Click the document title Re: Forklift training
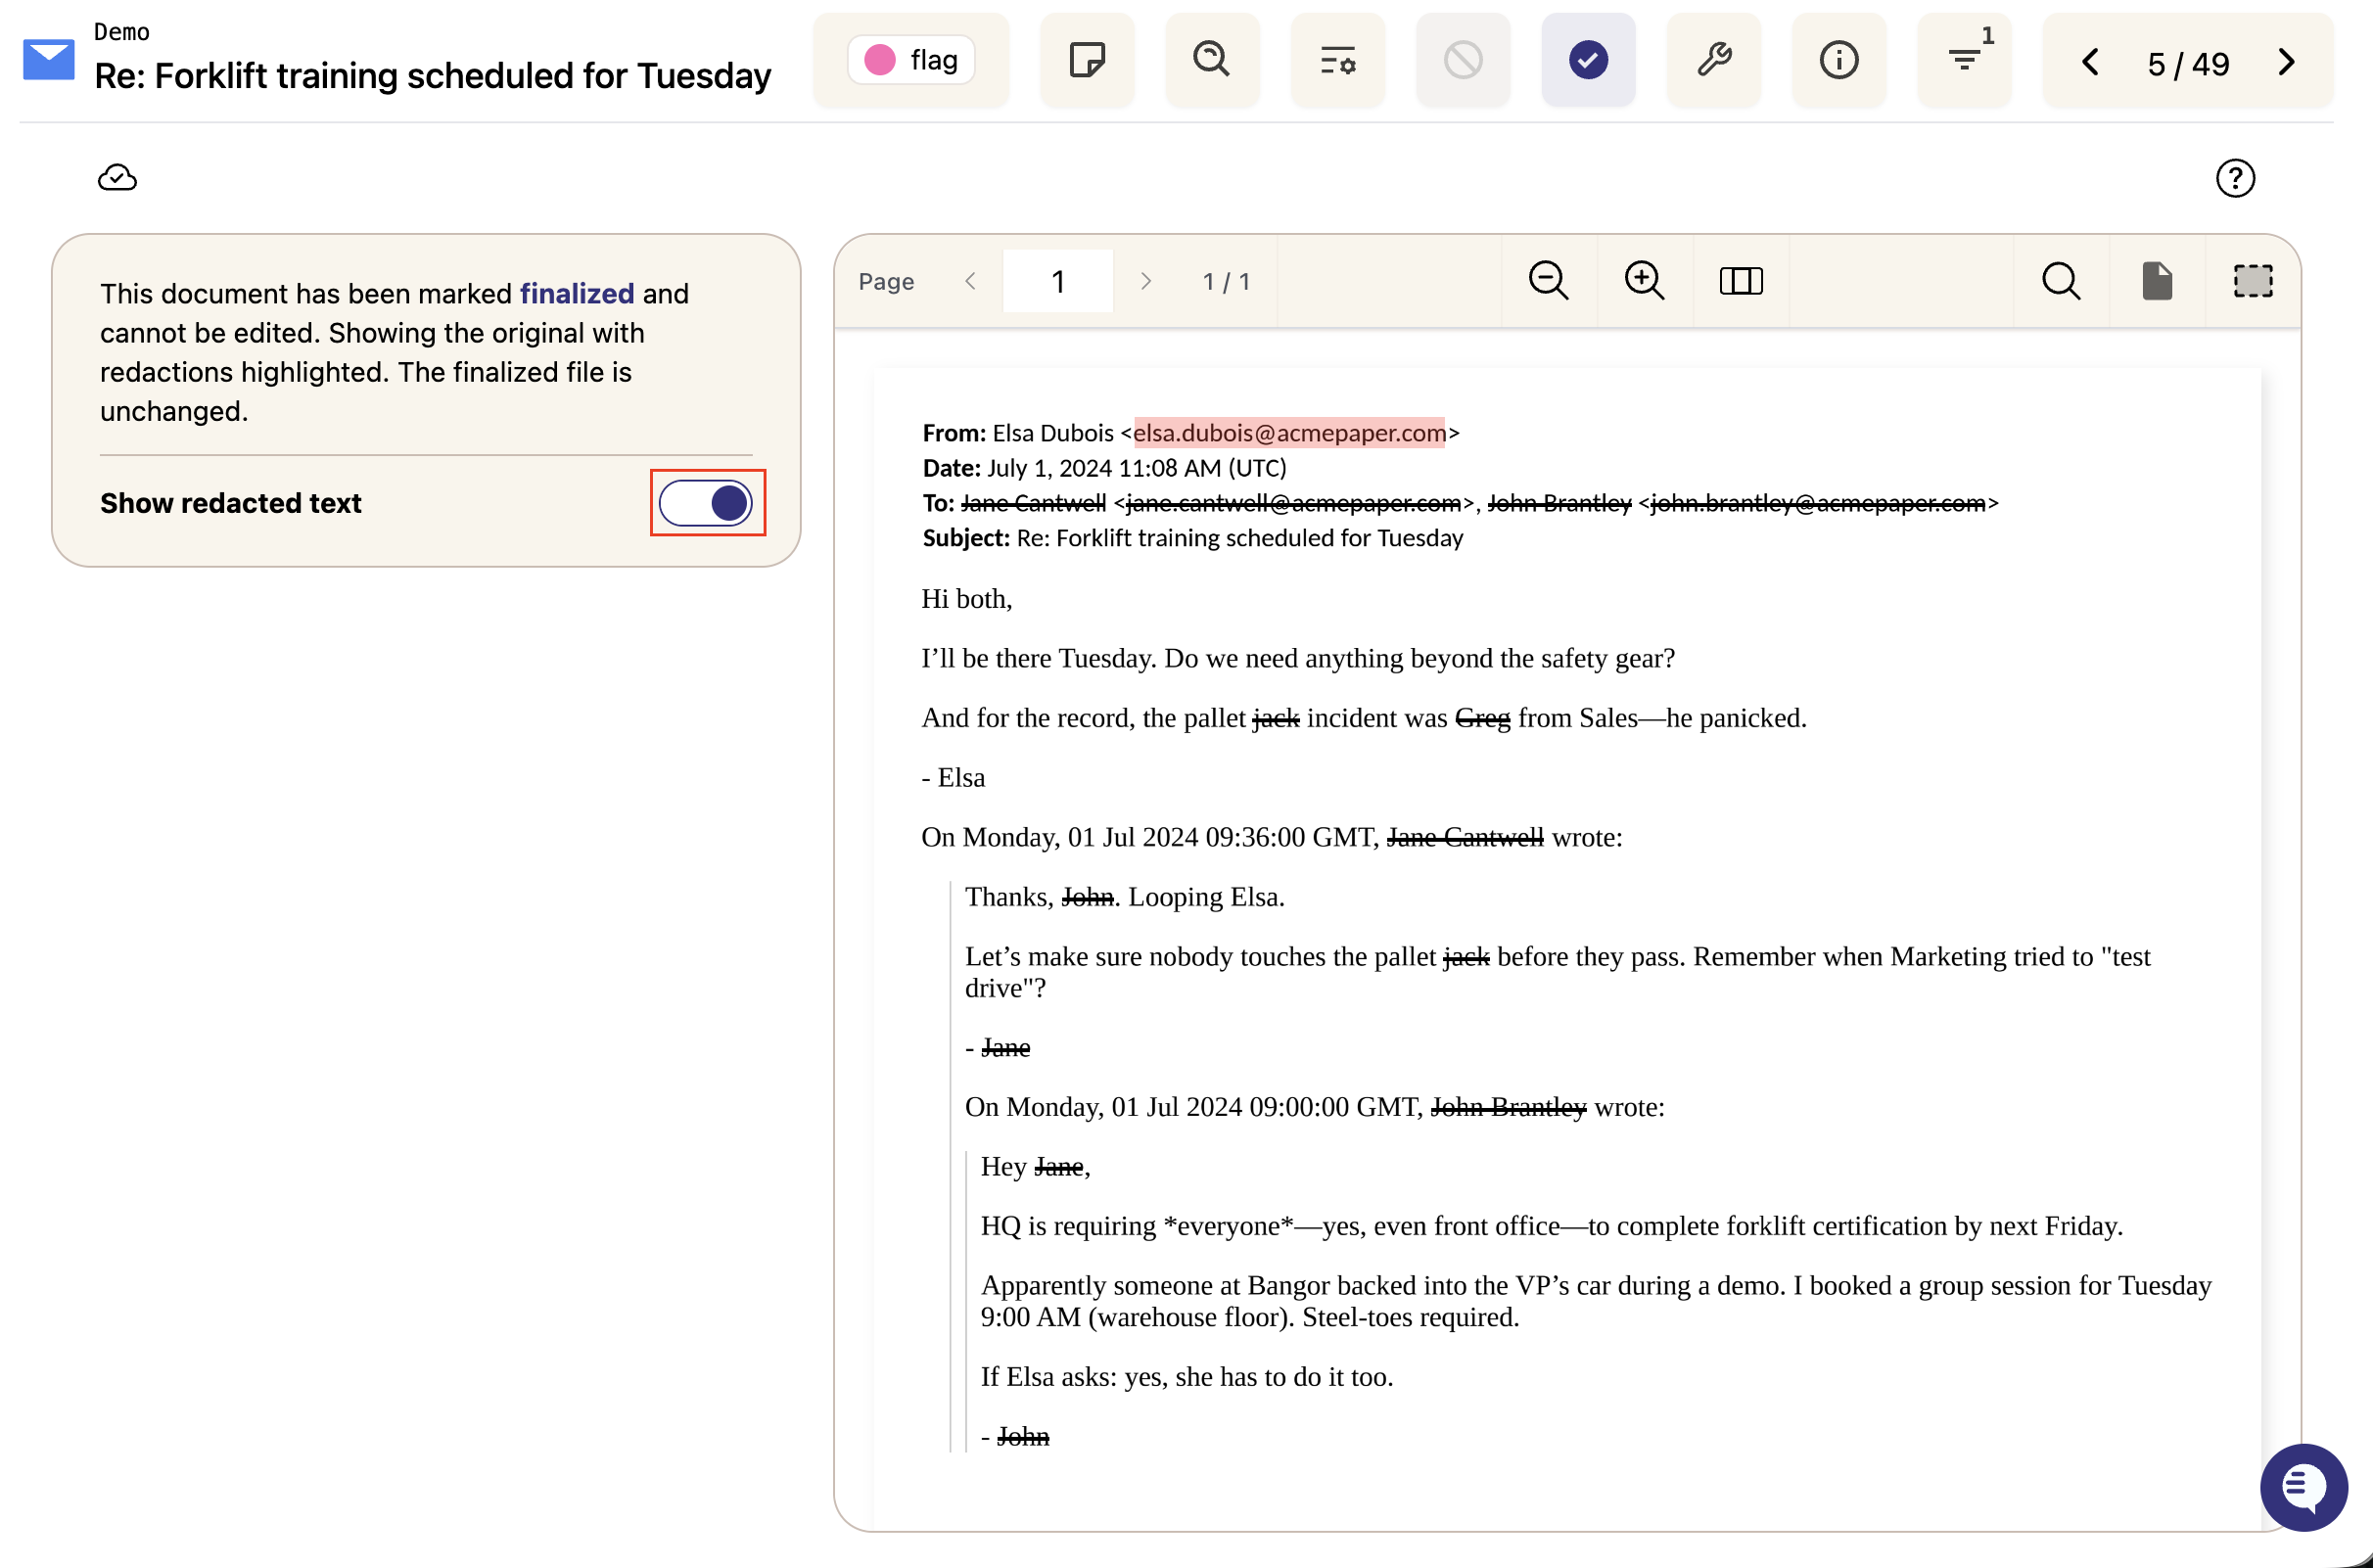The width and height of the screenshot is (2373, 1568). [x=432, y=76]
